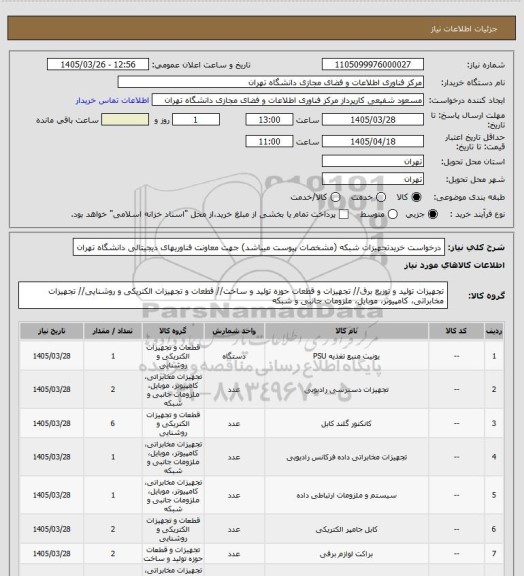
Task: Click the گروه کالا table column header
Action: pyautogui.click(x=173, y=331)
